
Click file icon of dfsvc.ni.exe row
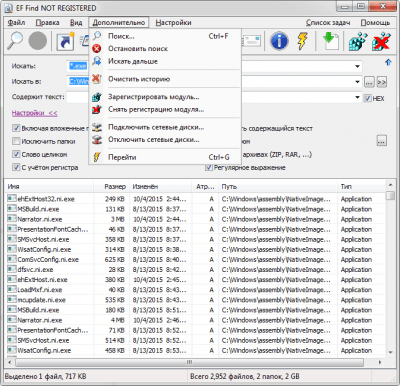12,269
